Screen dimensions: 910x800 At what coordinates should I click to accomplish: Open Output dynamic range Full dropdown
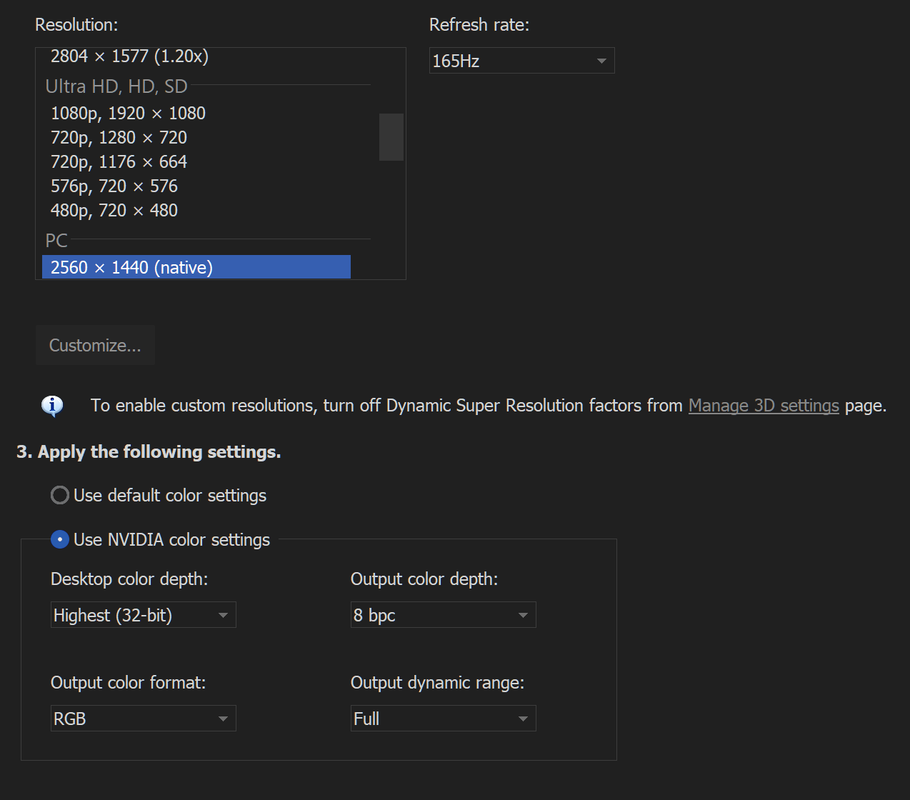pyautogui.click(x=443, y=719)
